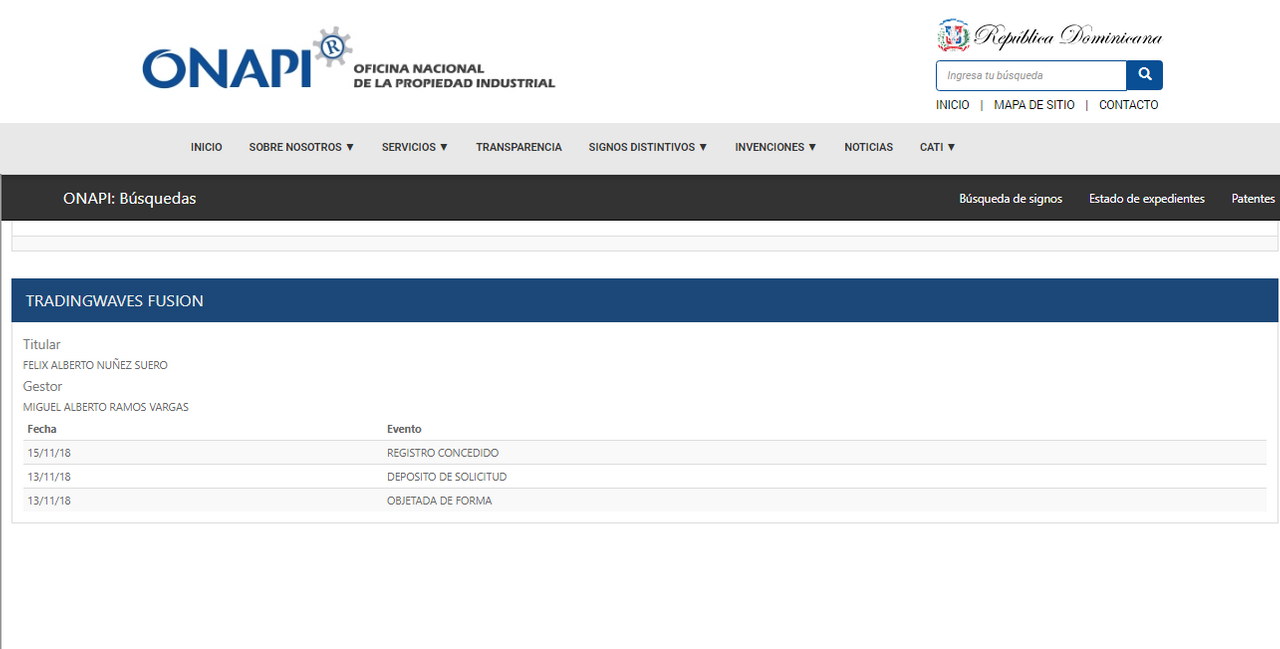Click the República Dominicana coat of arms
The width and height of the screenshot is (1280, 649).
(x=953, y=36)
